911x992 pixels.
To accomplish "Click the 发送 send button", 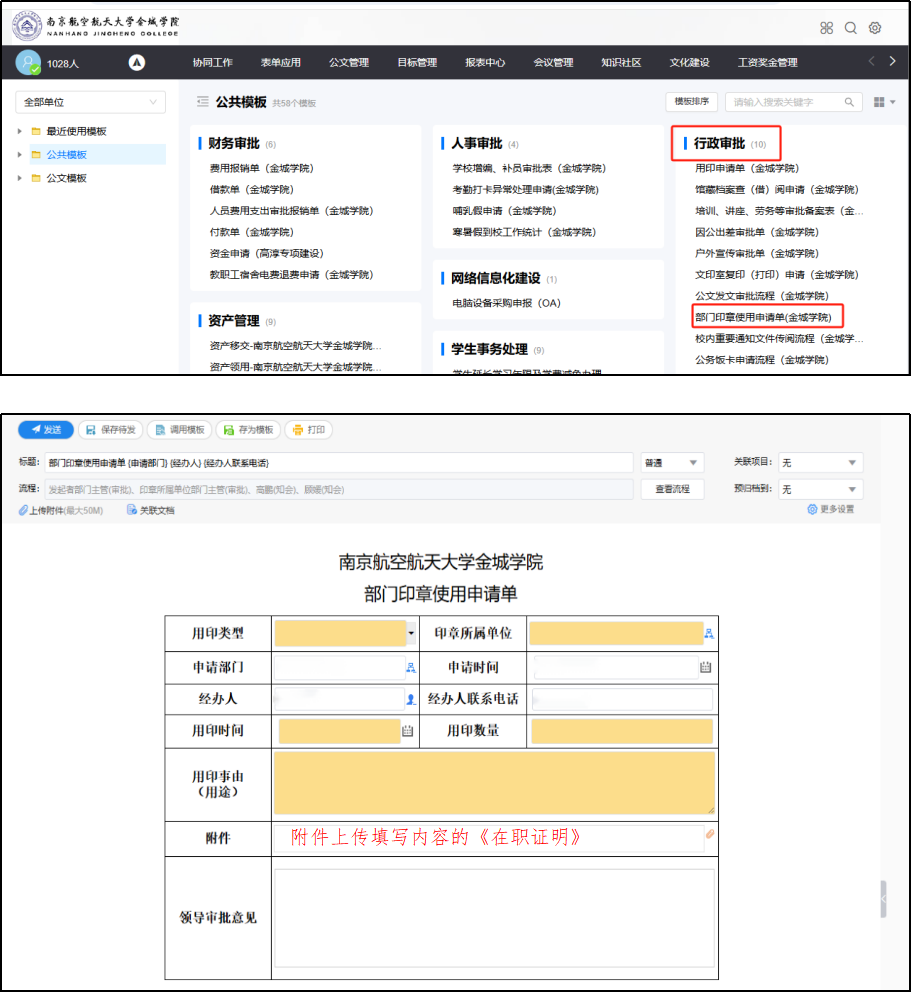I will pyautogui.click(x=46, y=430).
